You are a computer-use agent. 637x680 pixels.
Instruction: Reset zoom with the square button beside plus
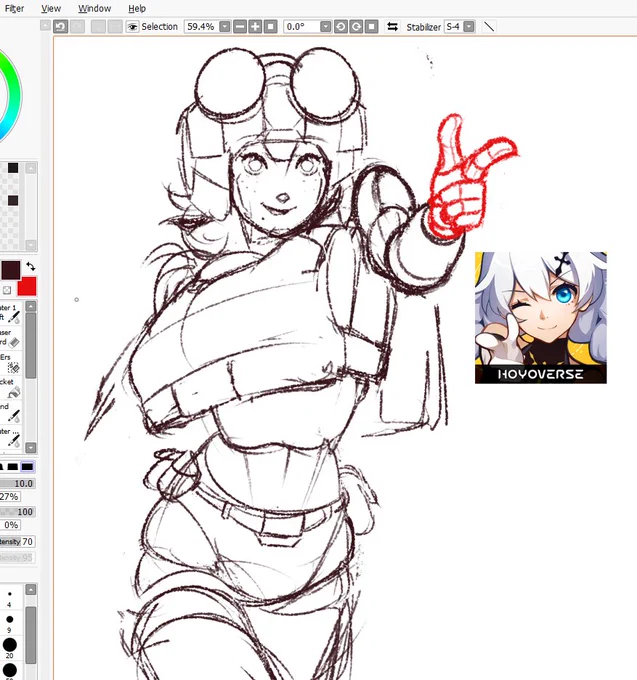(x=271, y=27)
